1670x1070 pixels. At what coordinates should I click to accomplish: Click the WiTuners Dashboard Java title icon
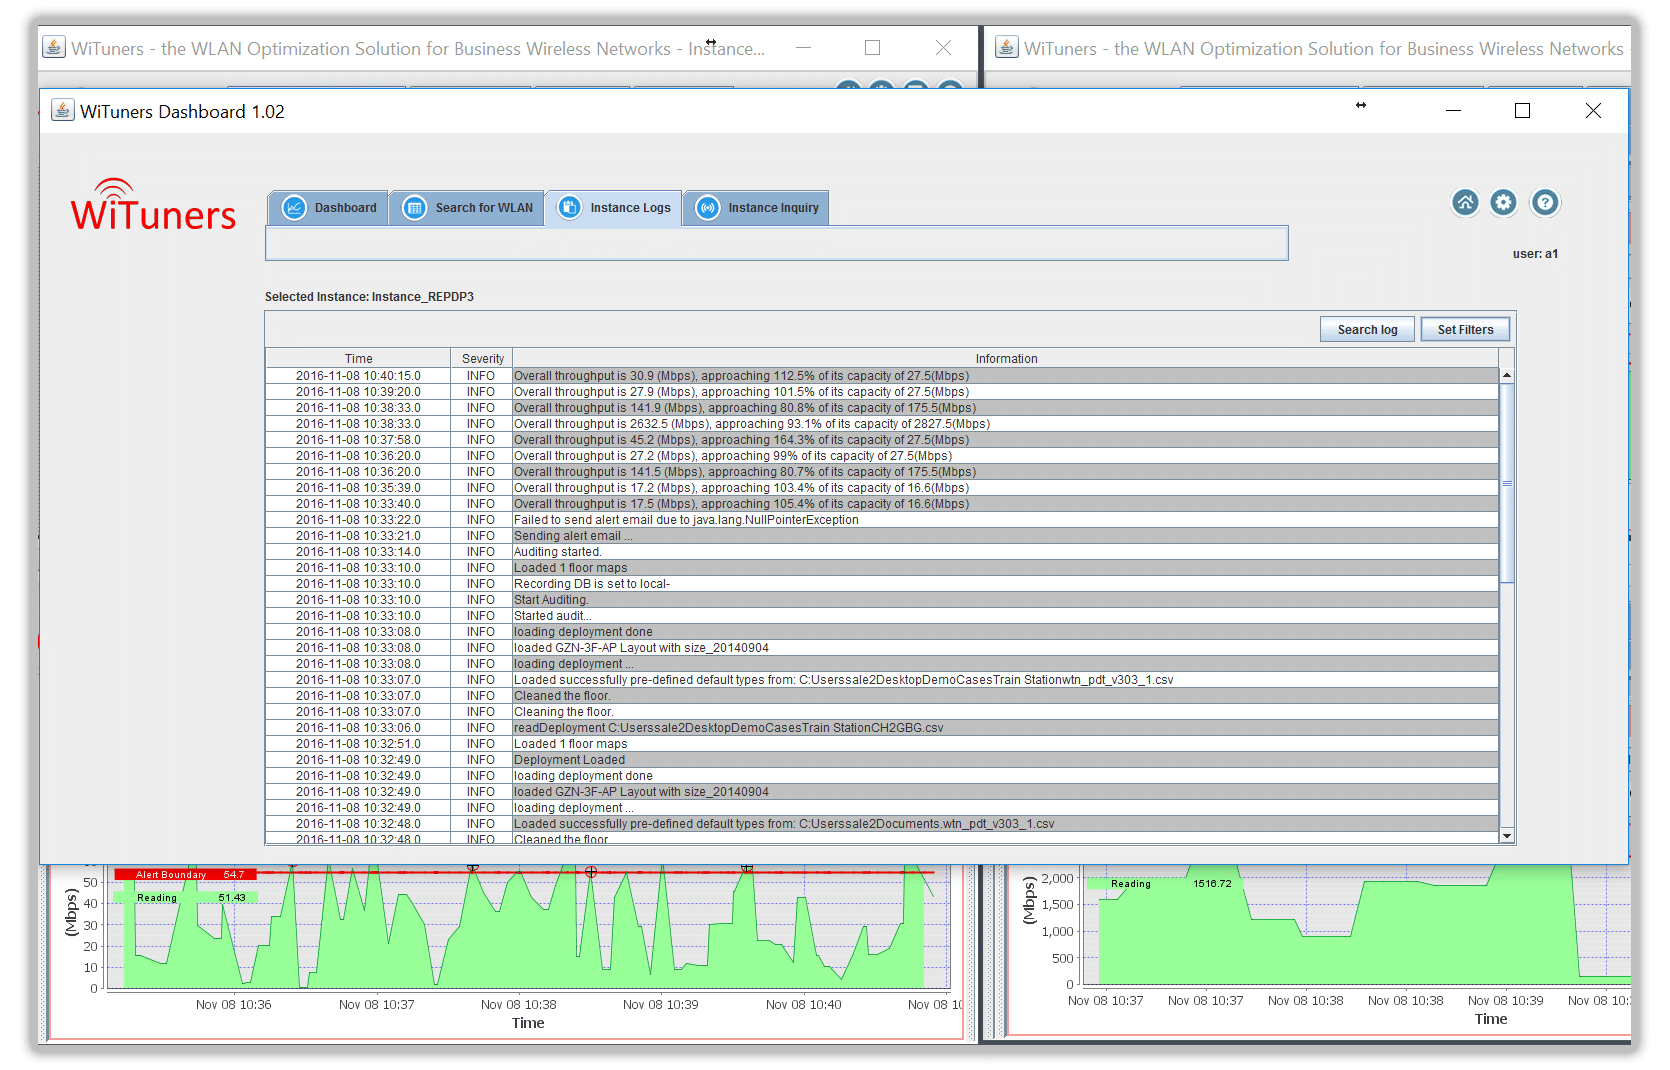click(63, 110)
